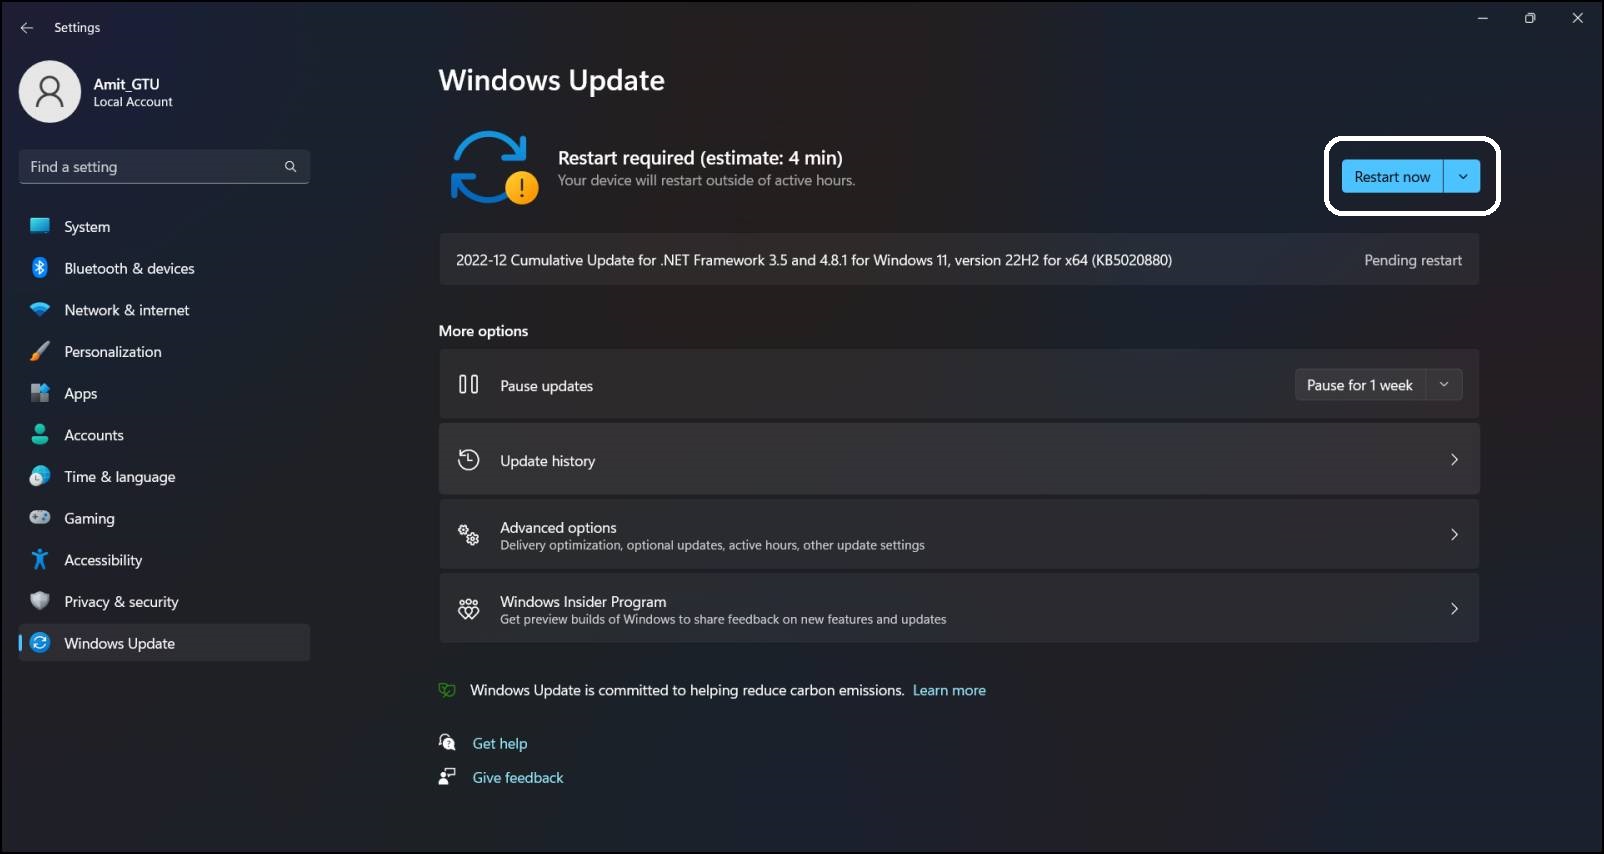
Task: Close the Settings window
Action: tap(1577, 18)
